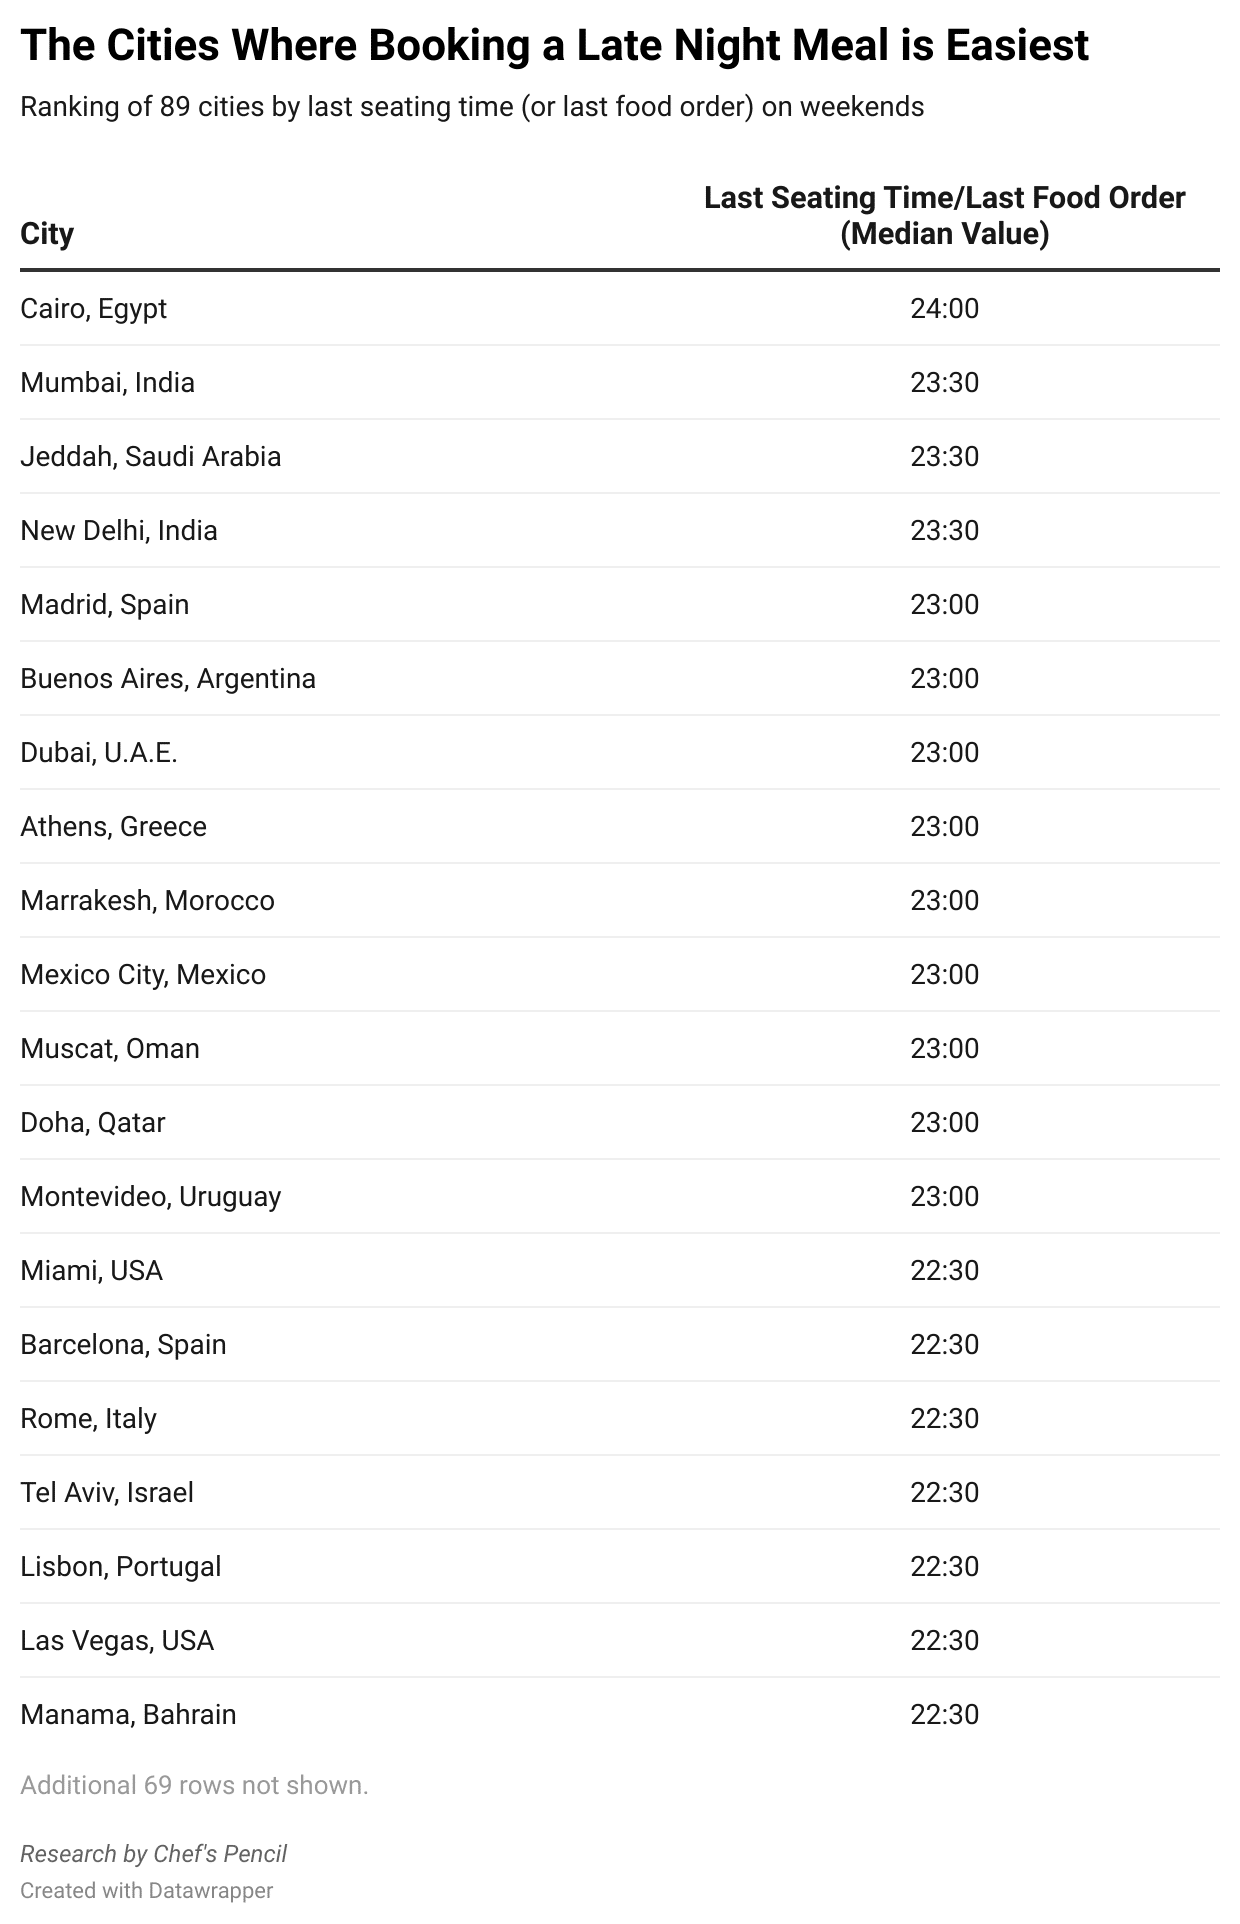Select the New Delhi, India row
The width and height of the screenshot is (1240, 1924).
pyautogui.click(x=118, y=530)
